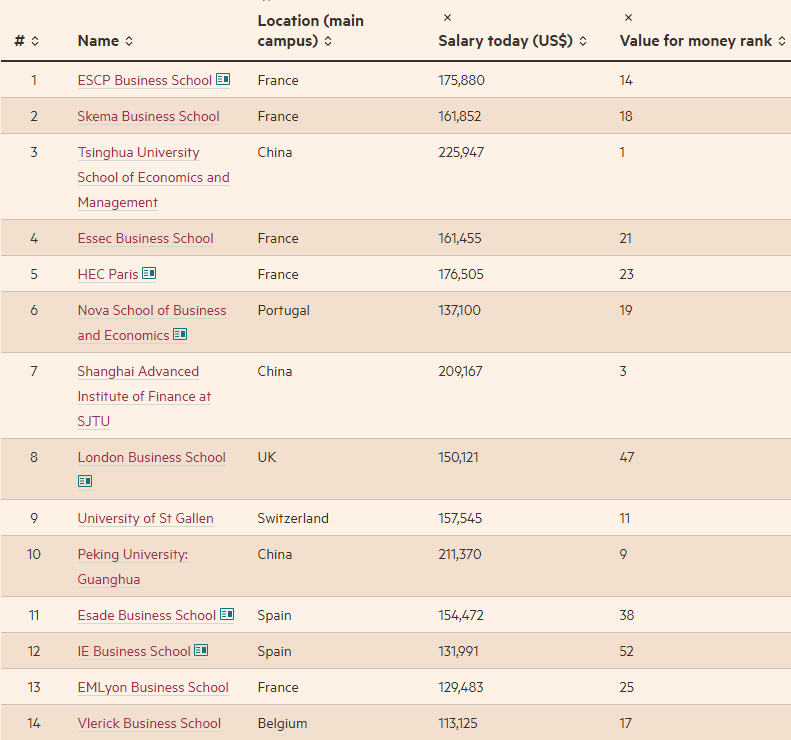
Task: Select China location in Tsinghua row
Action: point(275,152)
